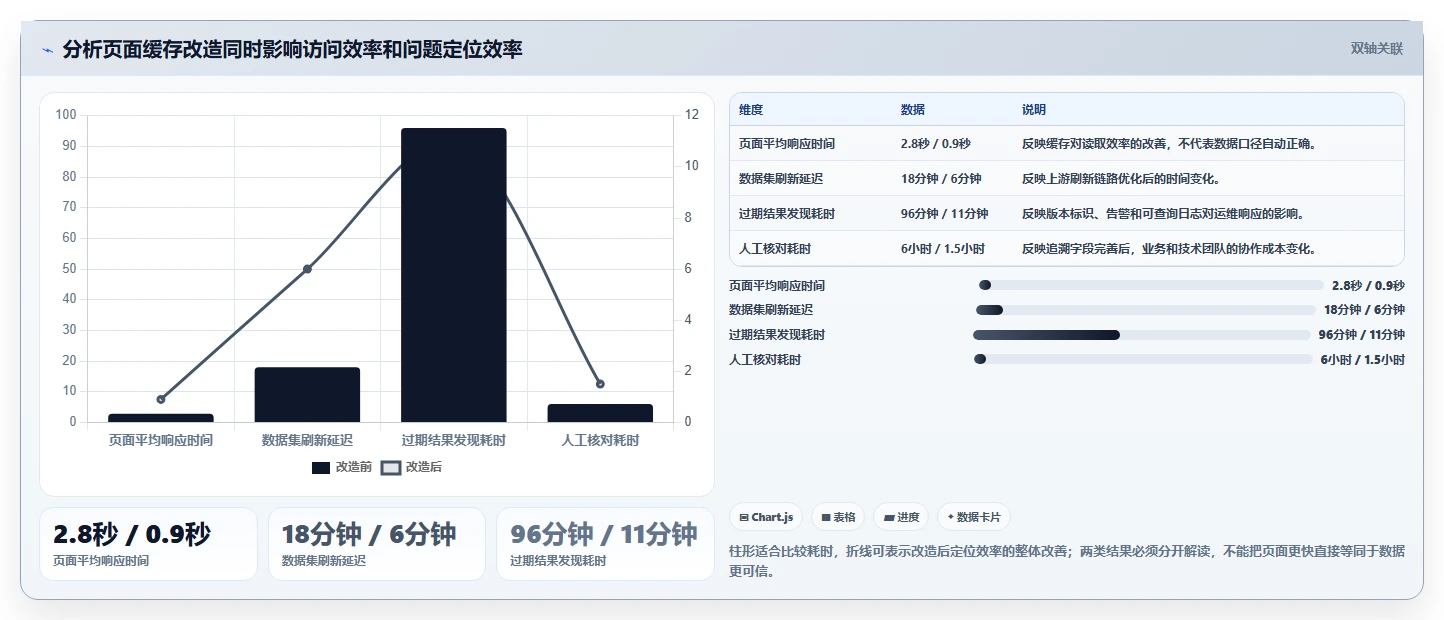This screenshot has height=620, width=1444.
Task: Click the 过期结果发现耗时 progress bar
Action: (1142, 335)
